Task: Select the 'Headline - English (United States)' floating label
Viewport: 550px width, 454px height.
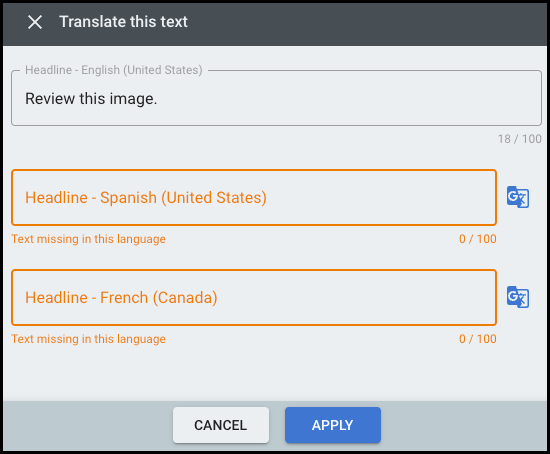Action: (114, 70)
